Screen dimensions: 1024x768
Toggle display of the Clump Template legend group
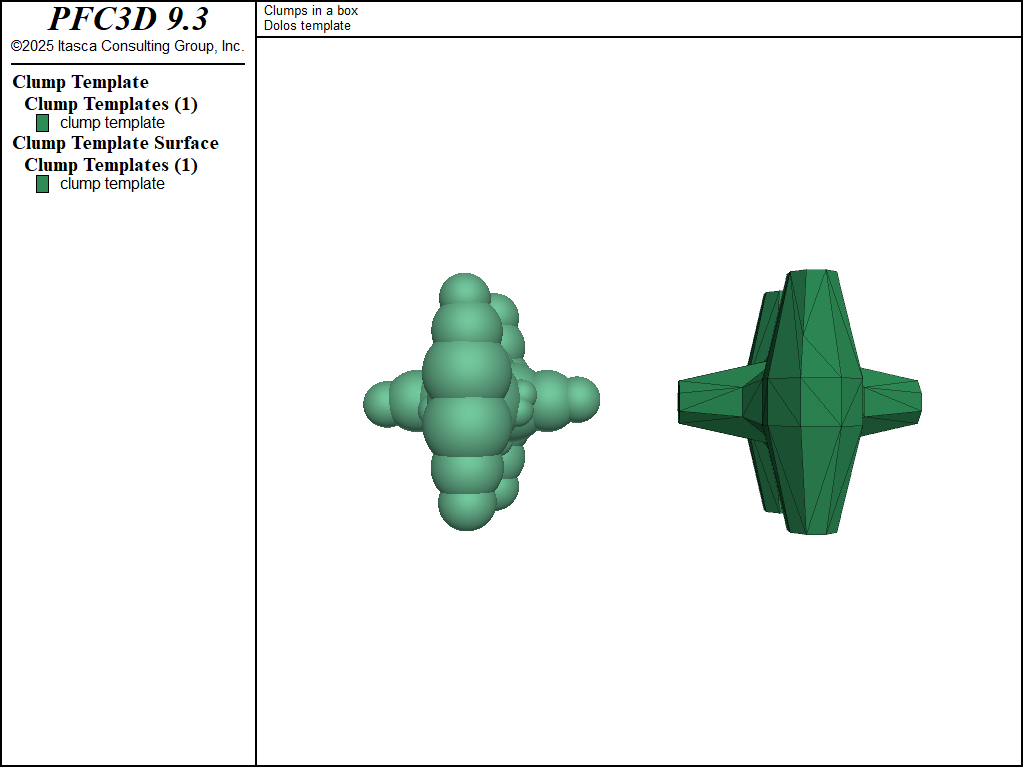80,82
